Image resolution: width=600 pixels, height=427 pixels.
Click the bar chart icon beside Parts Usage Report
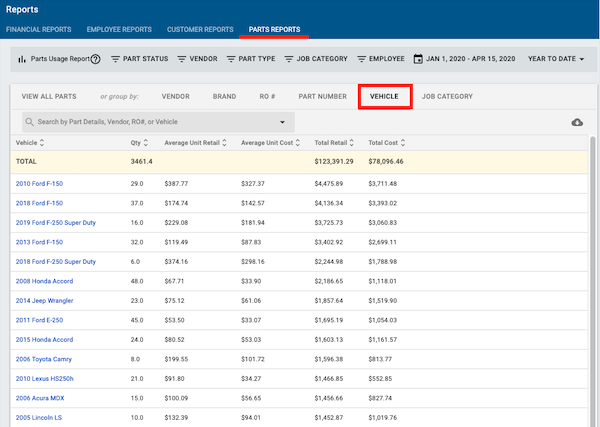pos(22,59)
